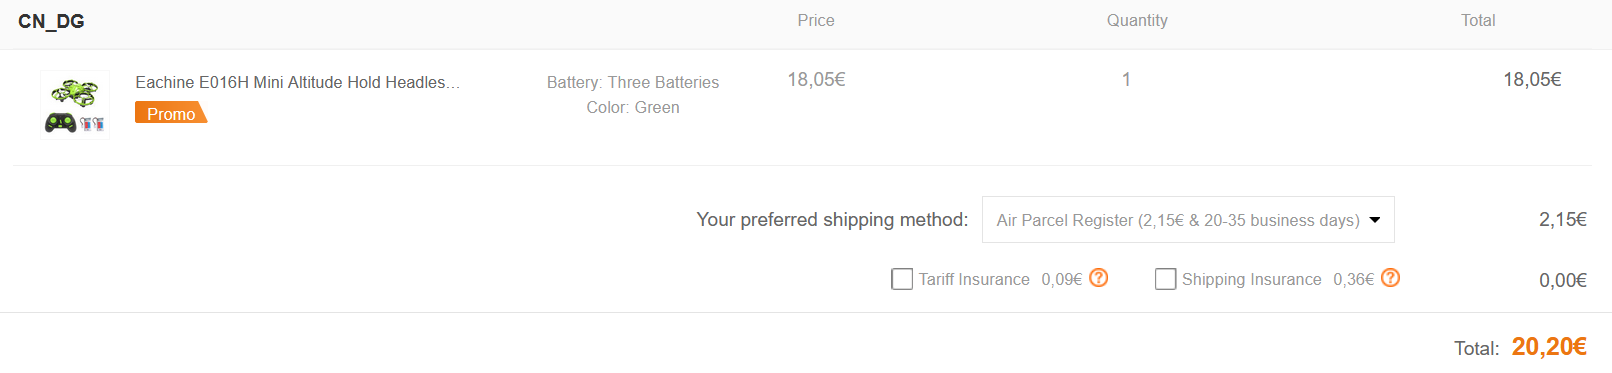Click the CN_DG warehouse heading
The height and width of the screenshot is (373, 1612).
coord(51,21)
